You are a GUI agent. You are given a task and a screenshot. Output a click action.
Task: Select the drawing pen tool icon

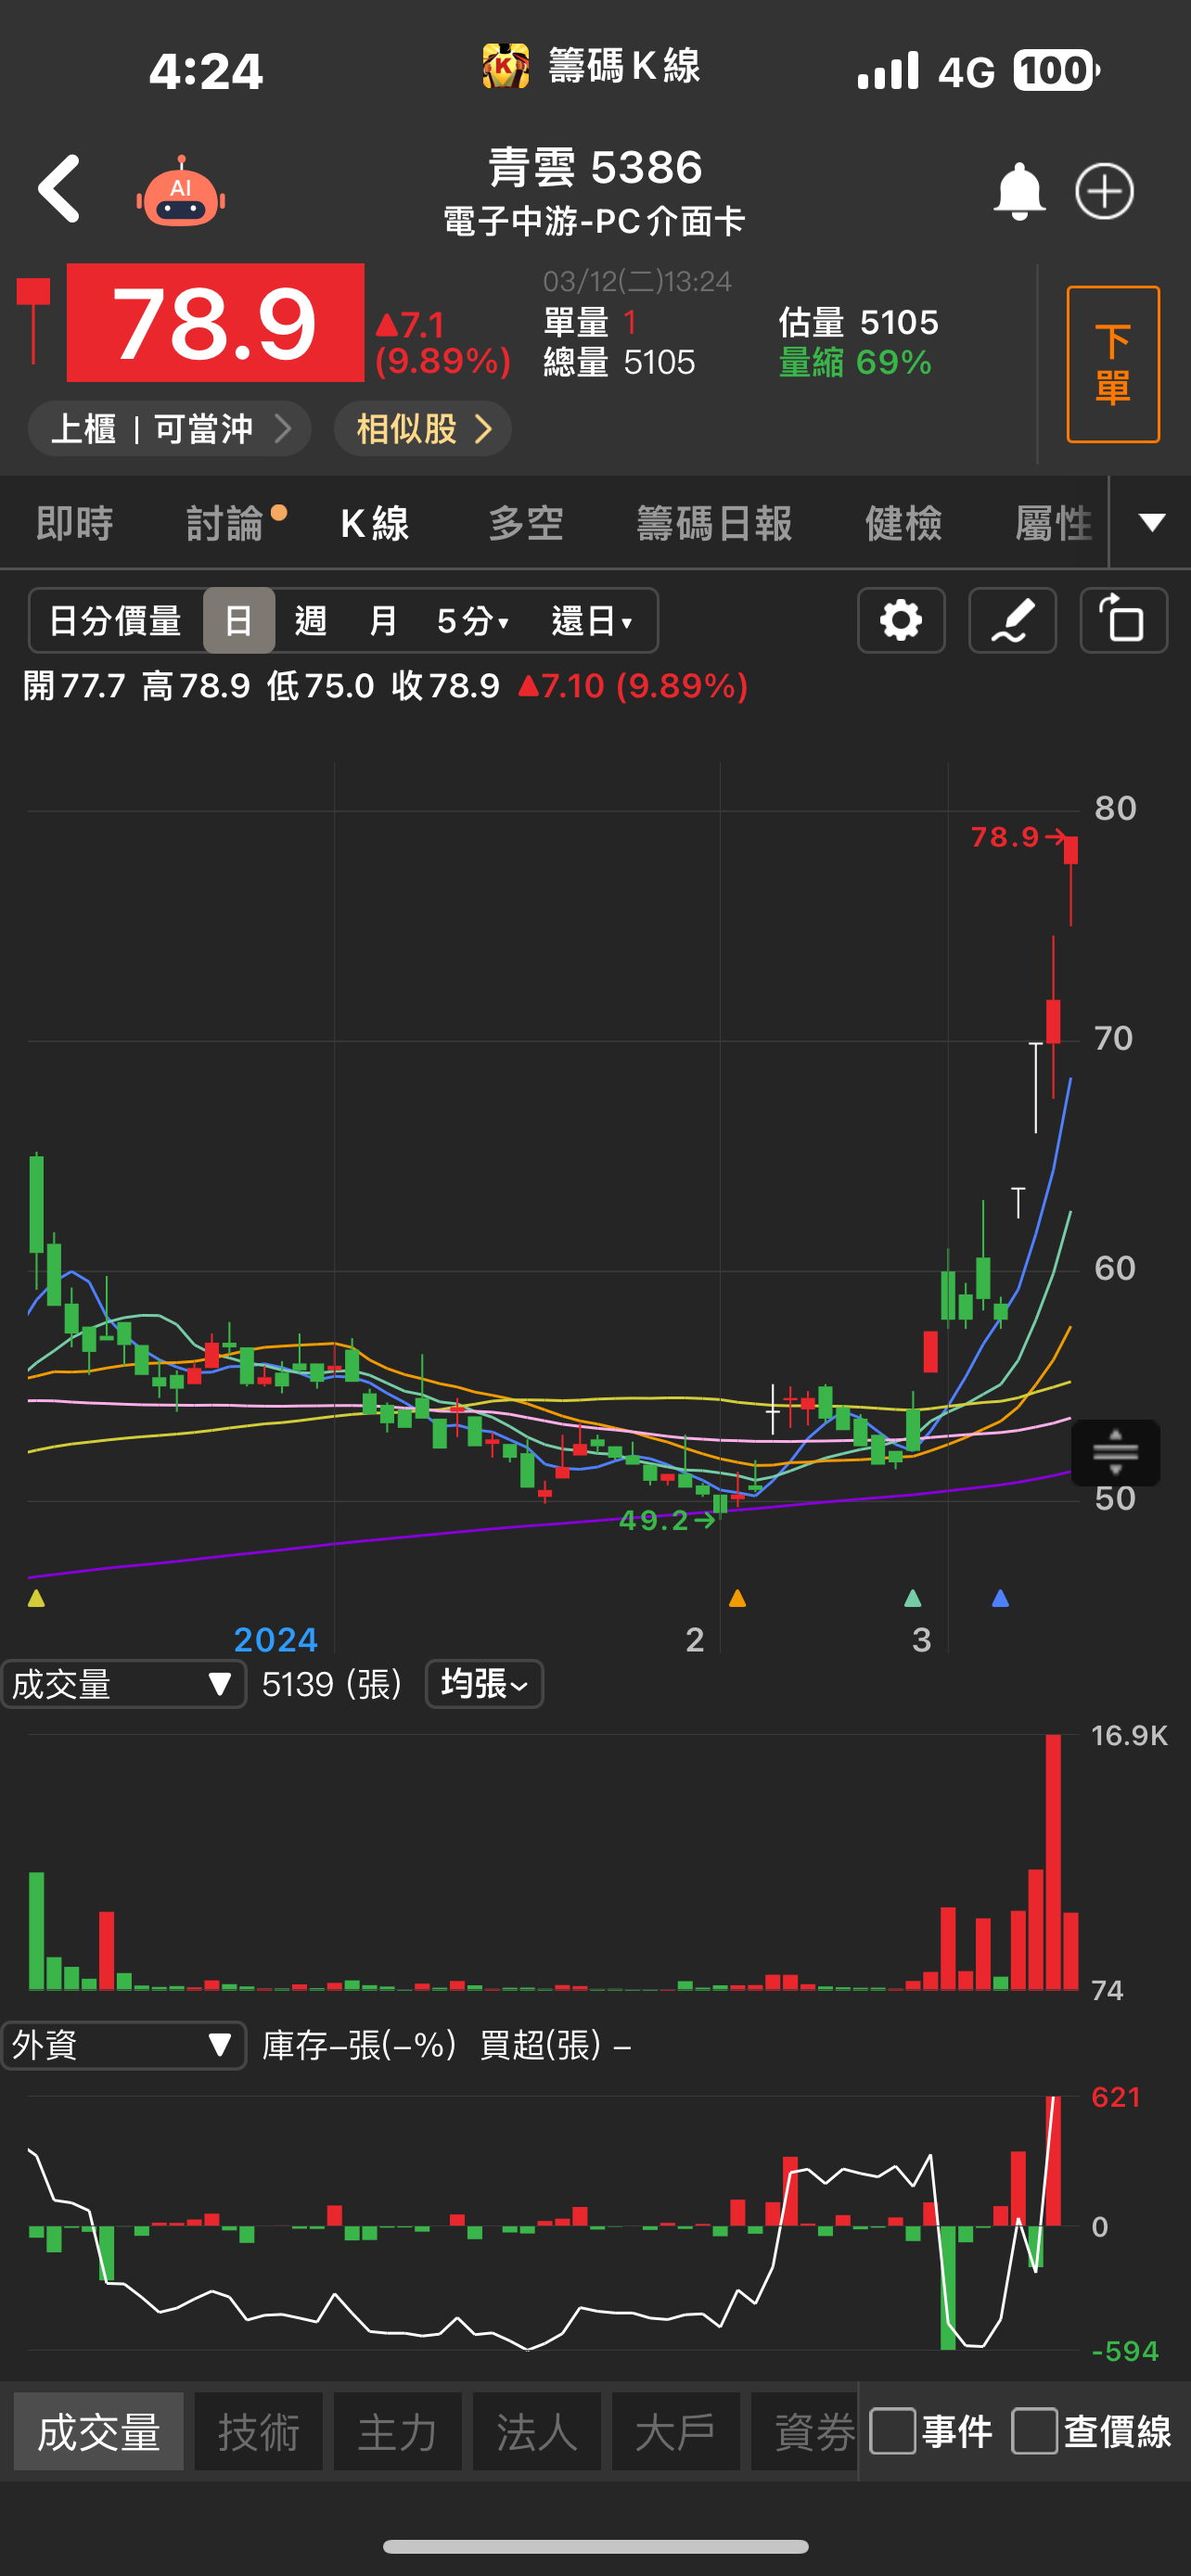(x=1012, y=621)
